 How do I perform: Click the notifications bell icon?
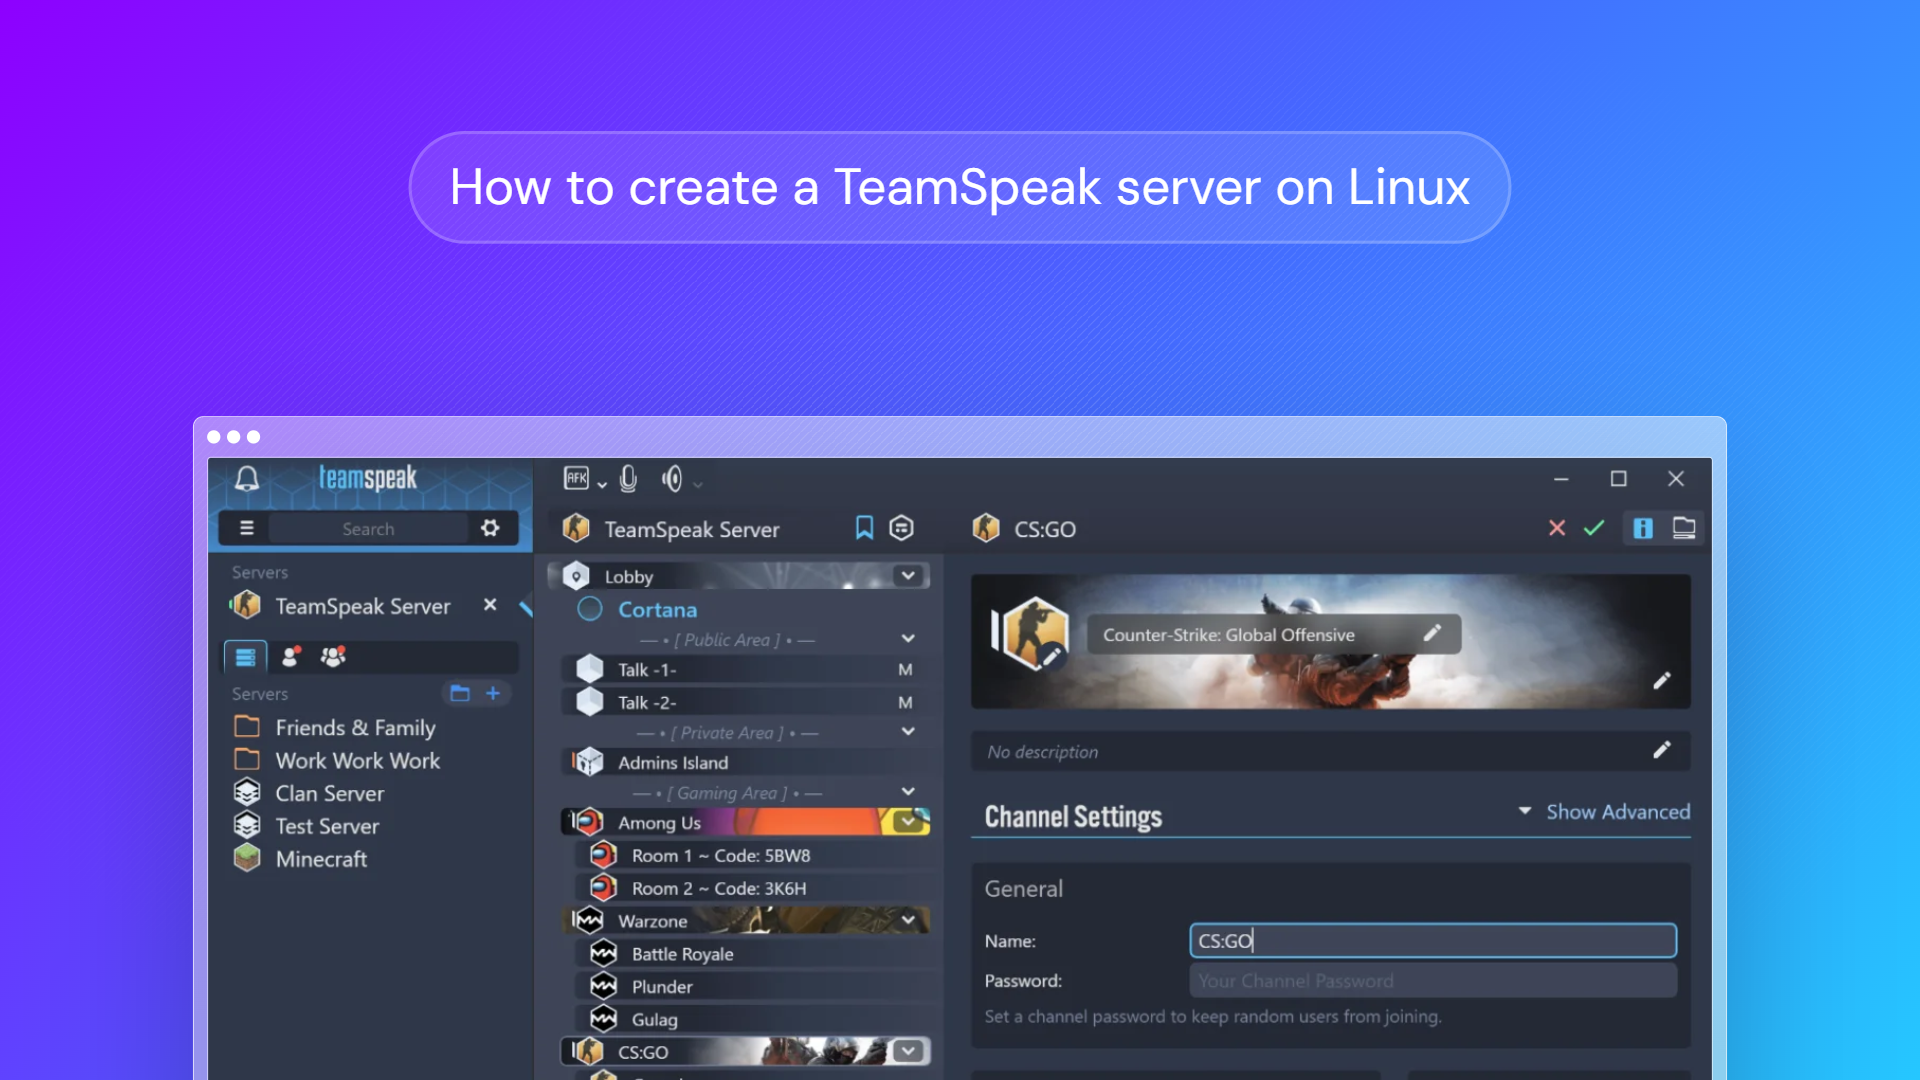click(247, 478)
